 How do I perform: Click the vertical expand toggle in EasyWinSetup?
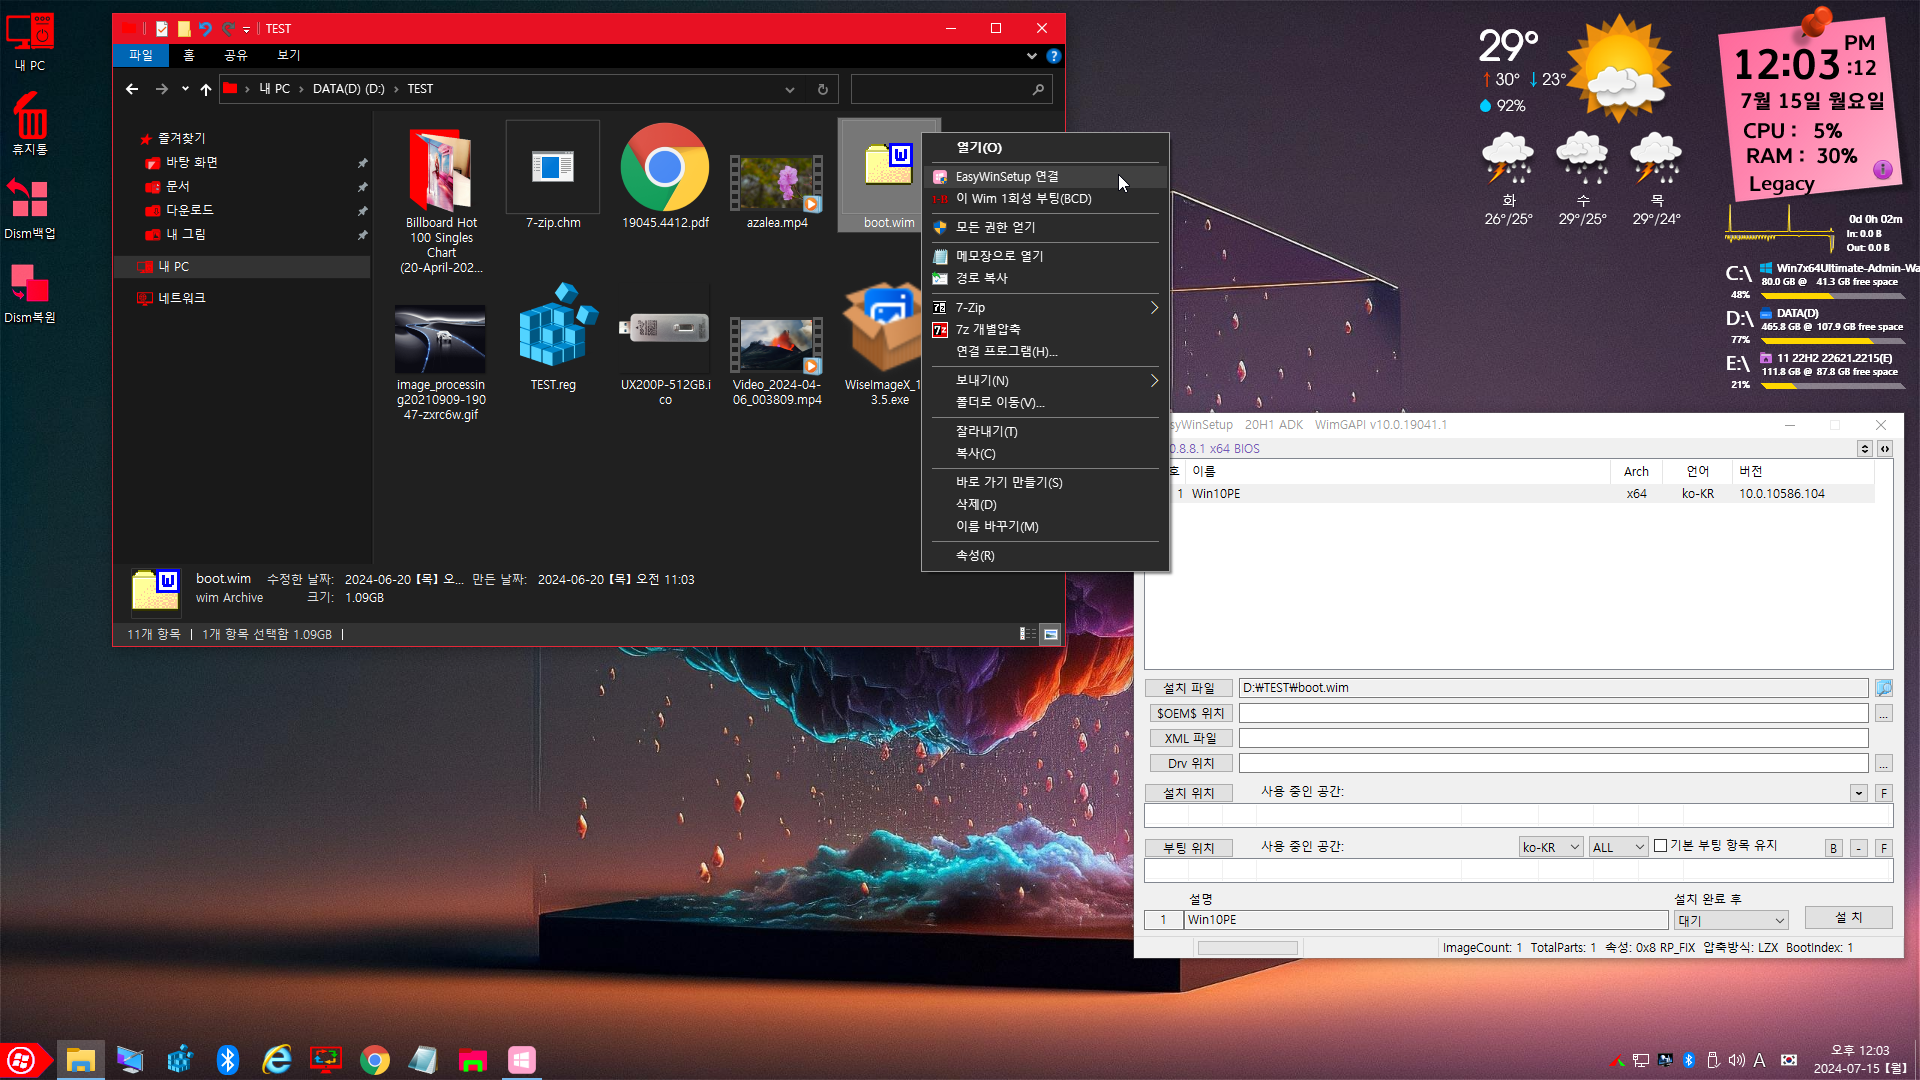pyautogui.click(x=1864, y=449)
